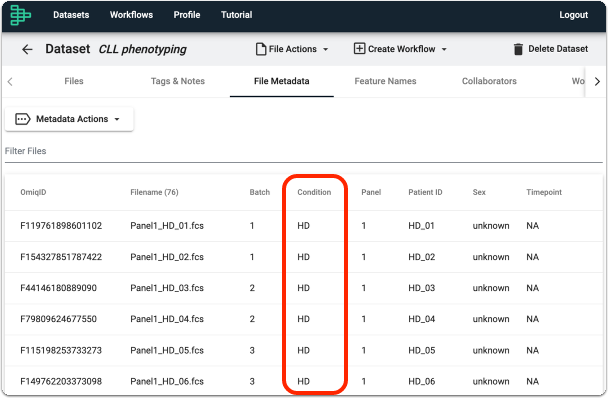Screen dimensions: 608x398
Task: Click the Create Workflow button label
Action: pos(401,49)
